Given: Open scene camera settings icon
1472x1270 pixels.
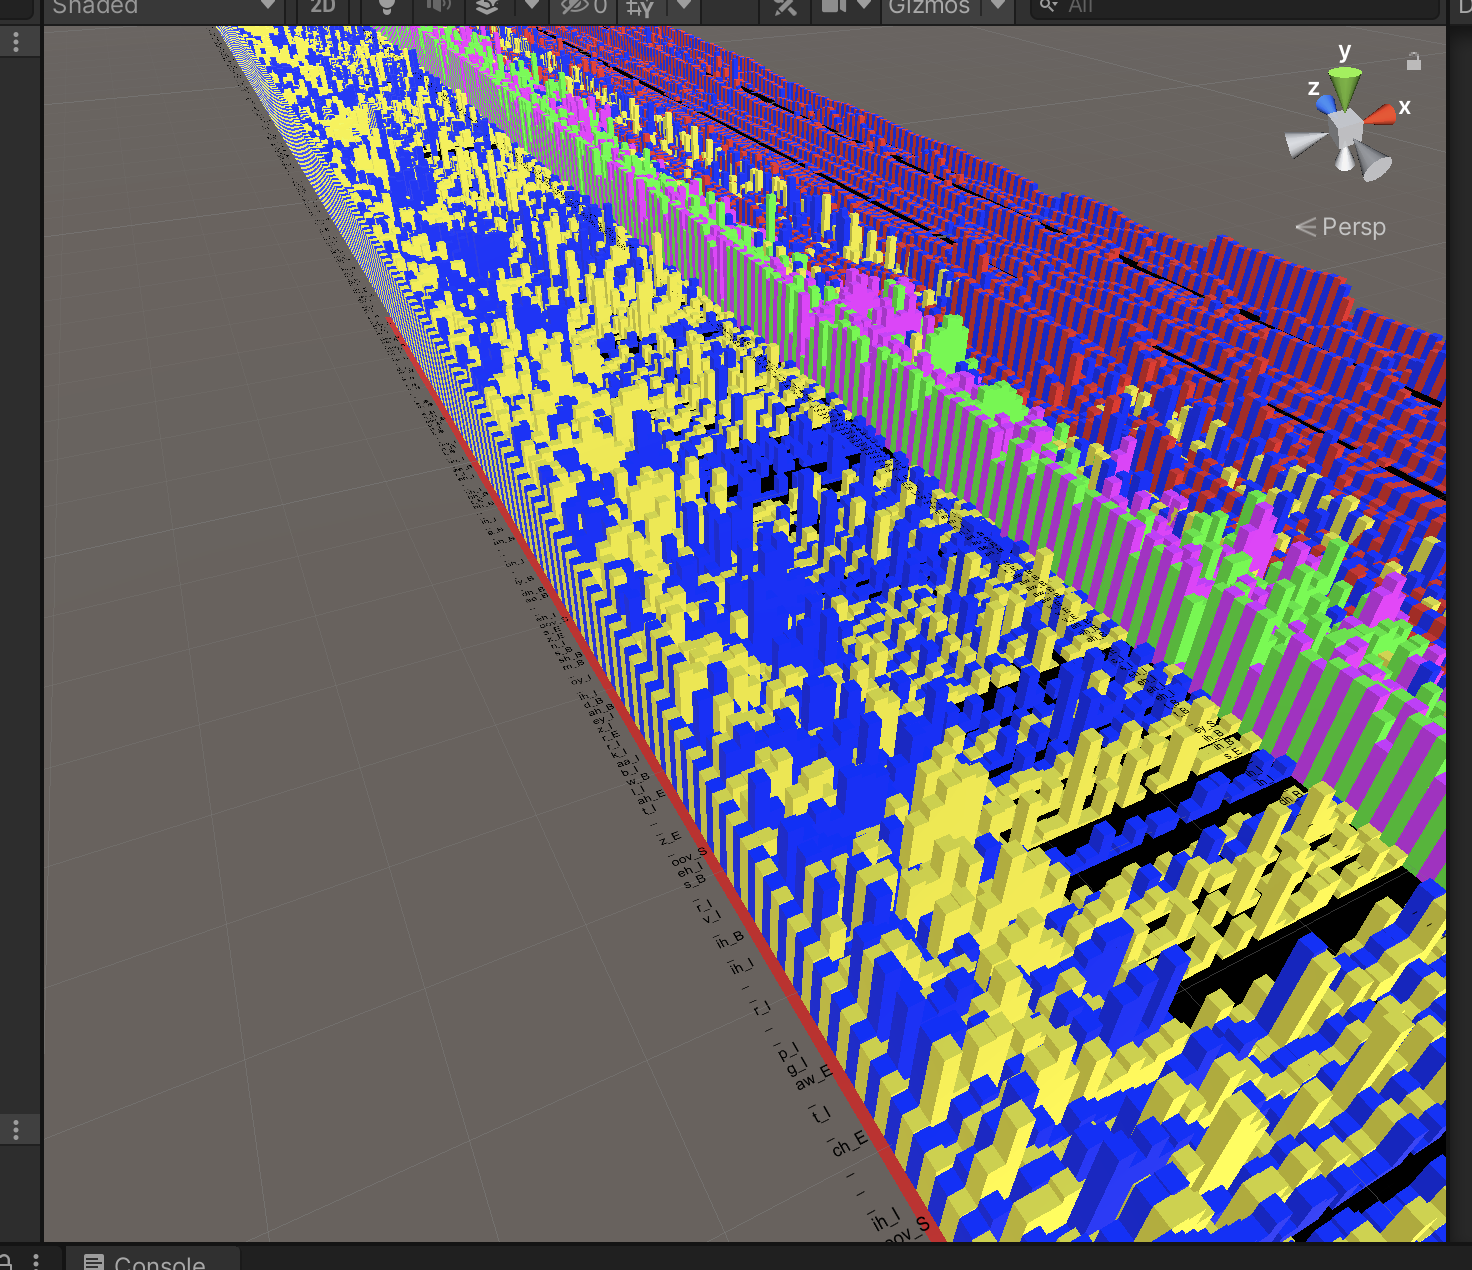Looking at the screenshot, I should tap(833, 7).
